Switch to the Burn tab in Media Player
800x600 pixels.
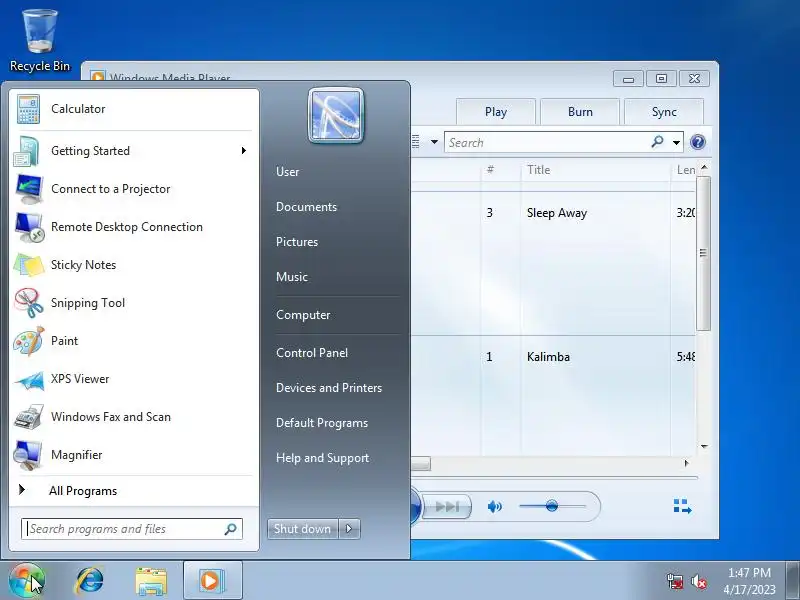click(580, 112)
